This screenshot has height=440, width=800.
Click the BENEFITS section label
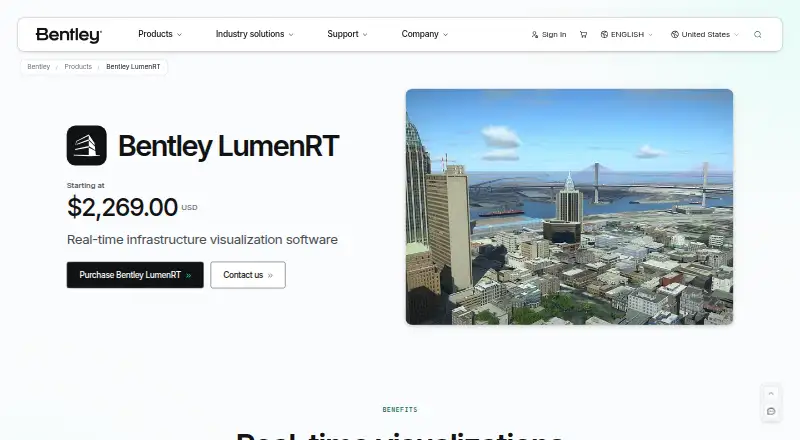pos(400,409)
